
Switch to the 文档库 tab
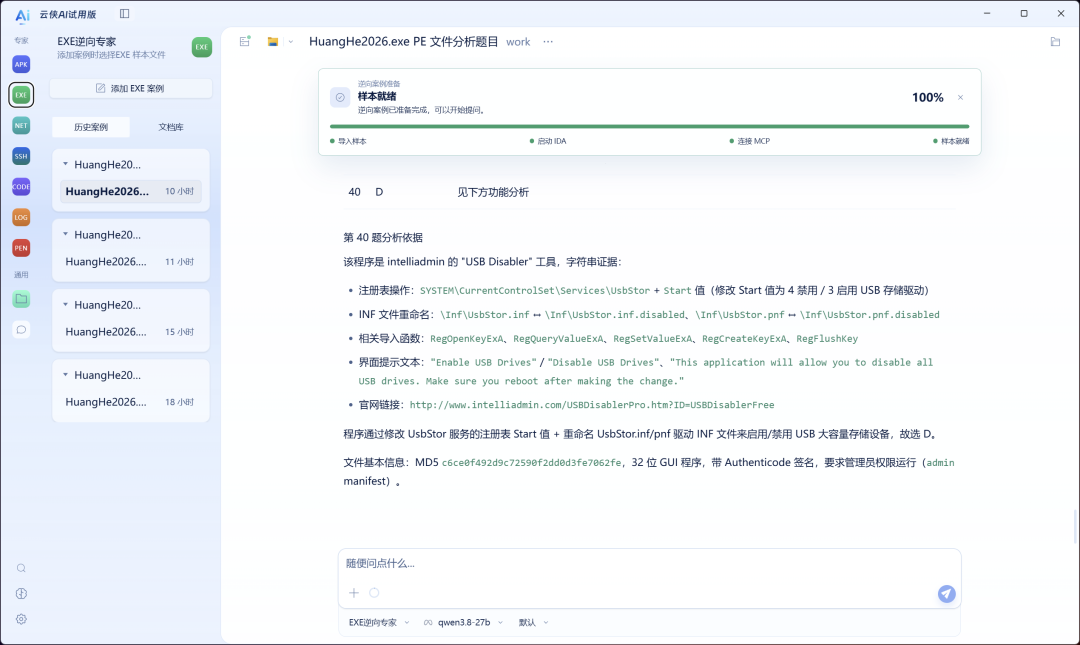coord(171,127)
